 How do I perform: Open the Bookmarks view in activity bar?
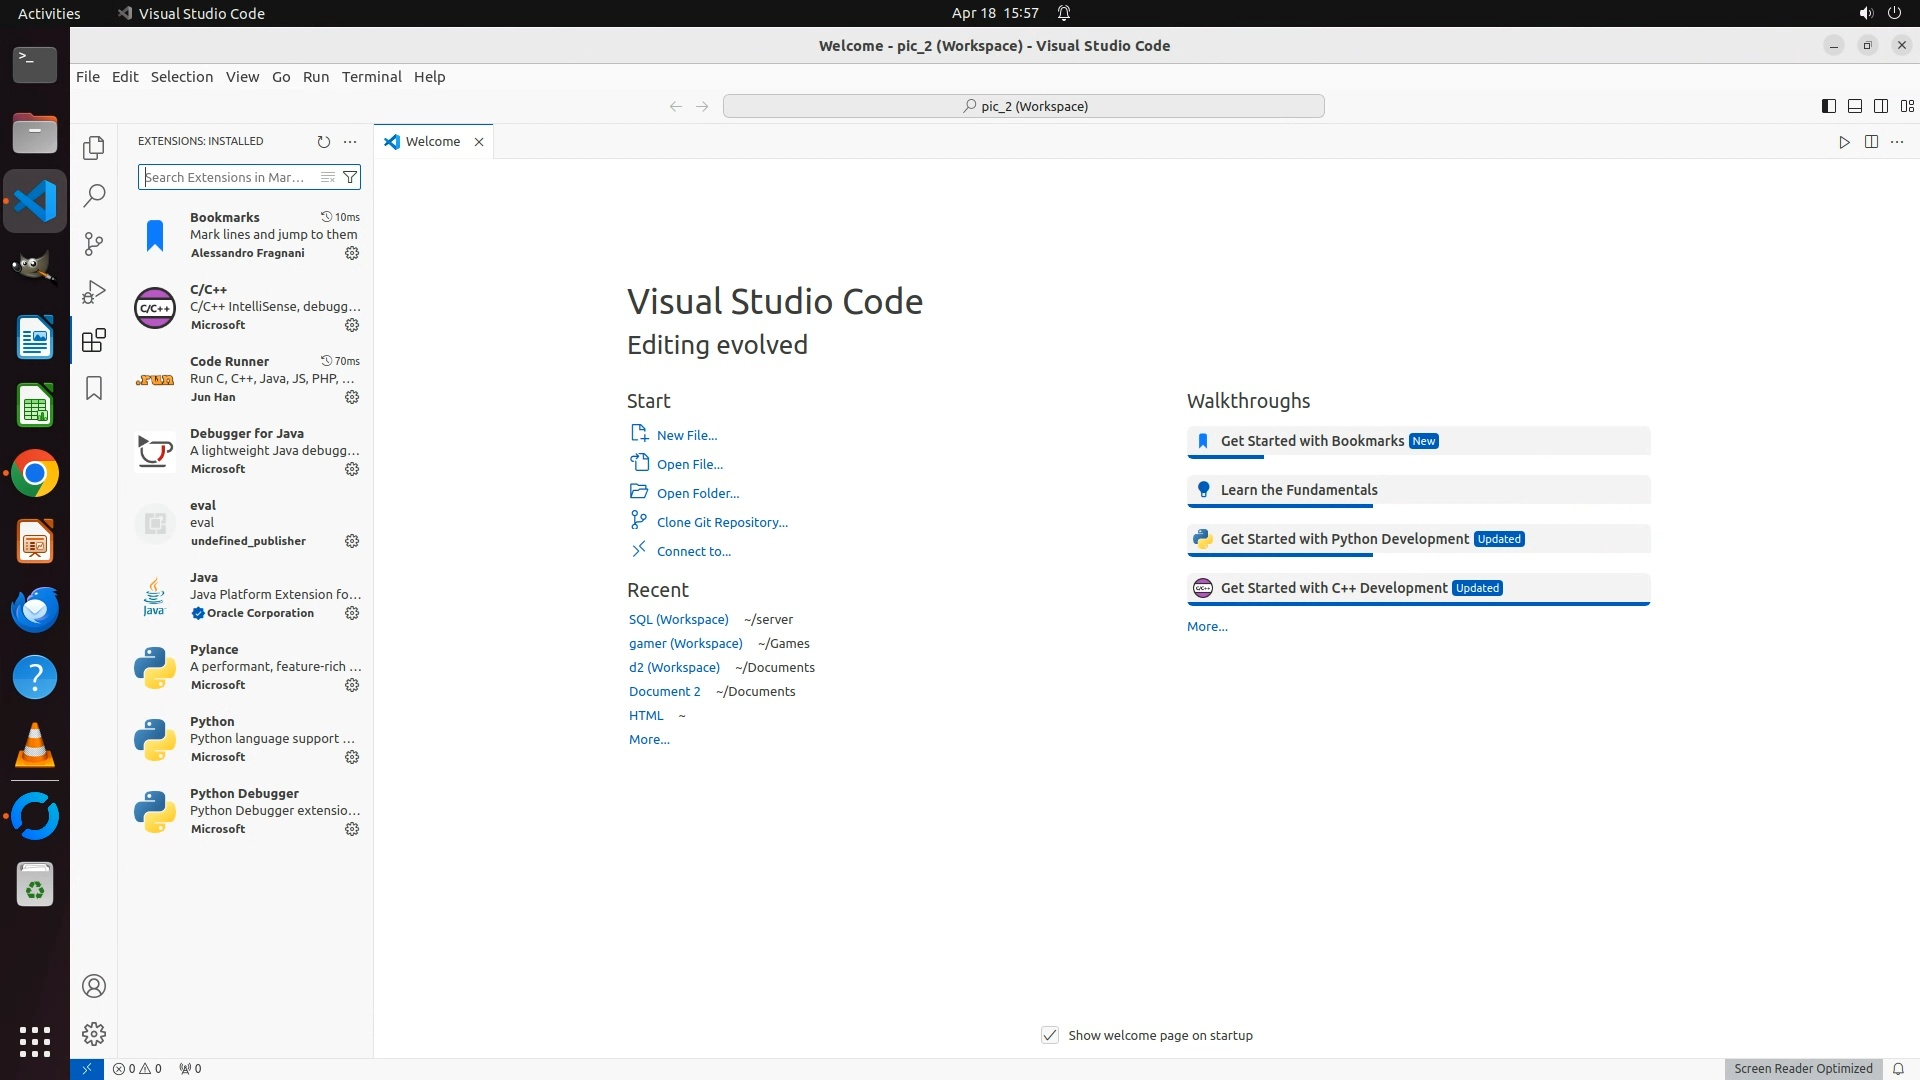click(94, 388)
